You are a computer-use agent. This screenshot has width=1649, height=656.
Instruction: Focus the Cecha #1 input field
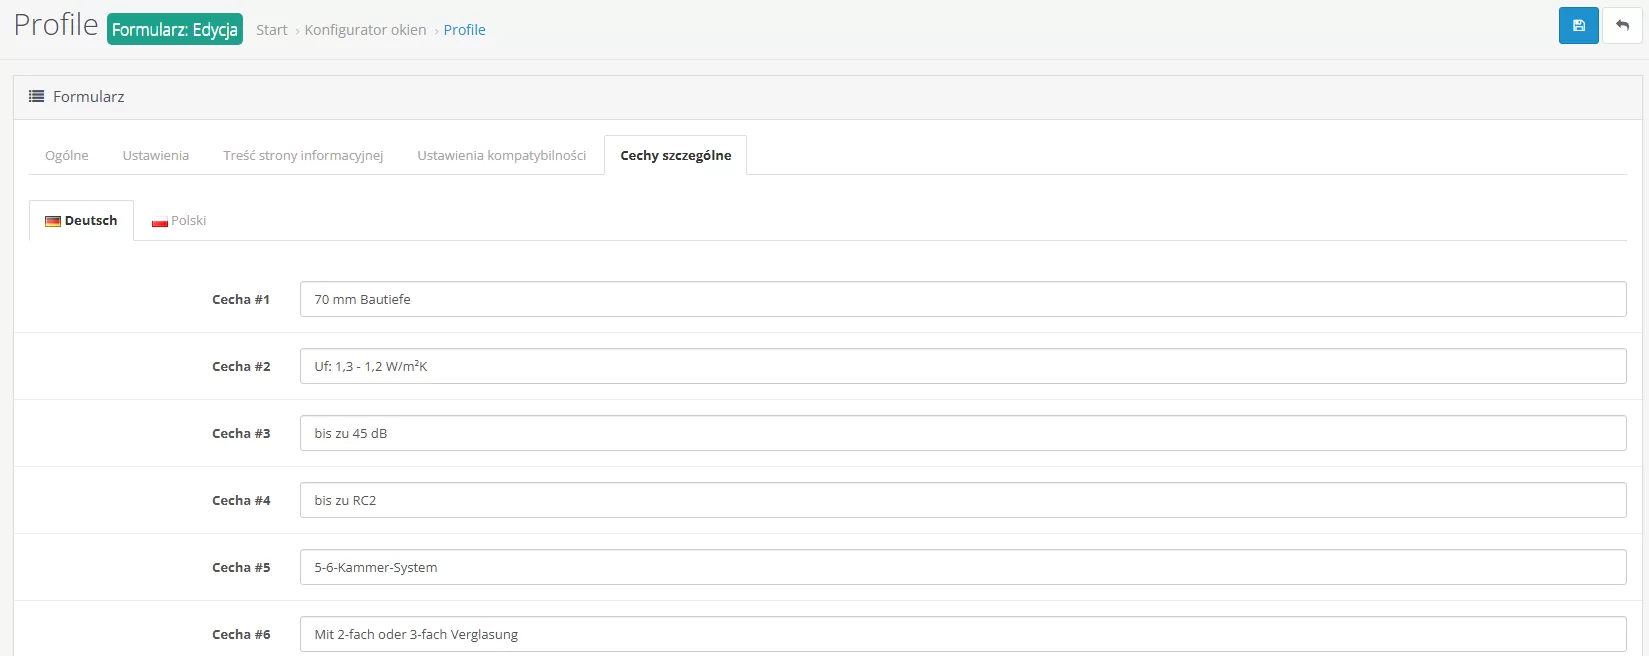click(962, 299)
